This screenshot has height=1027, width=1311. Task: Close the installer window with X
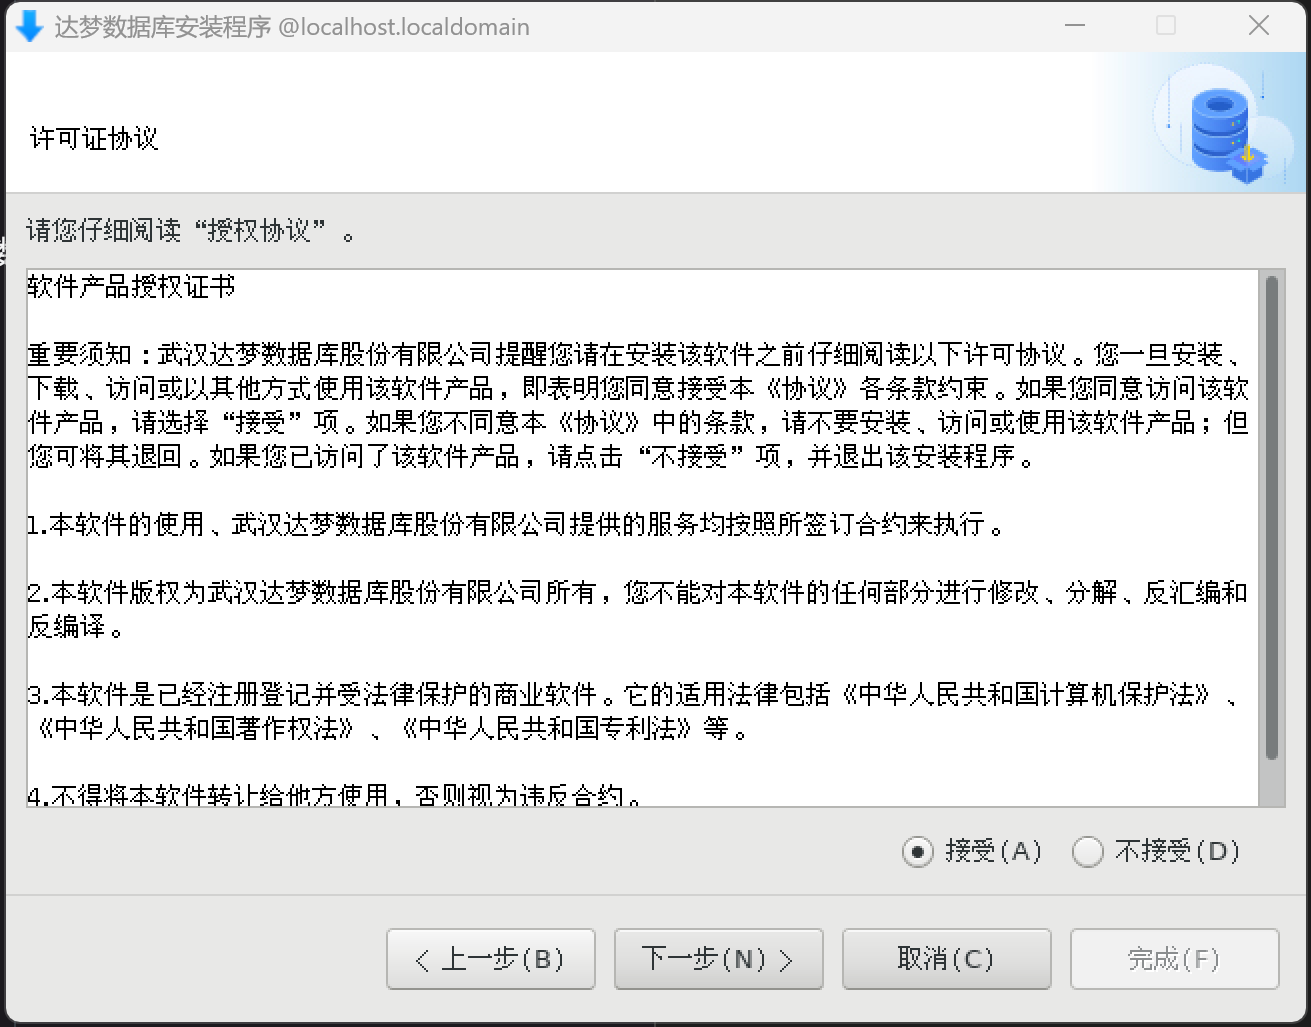point(1259,26)
